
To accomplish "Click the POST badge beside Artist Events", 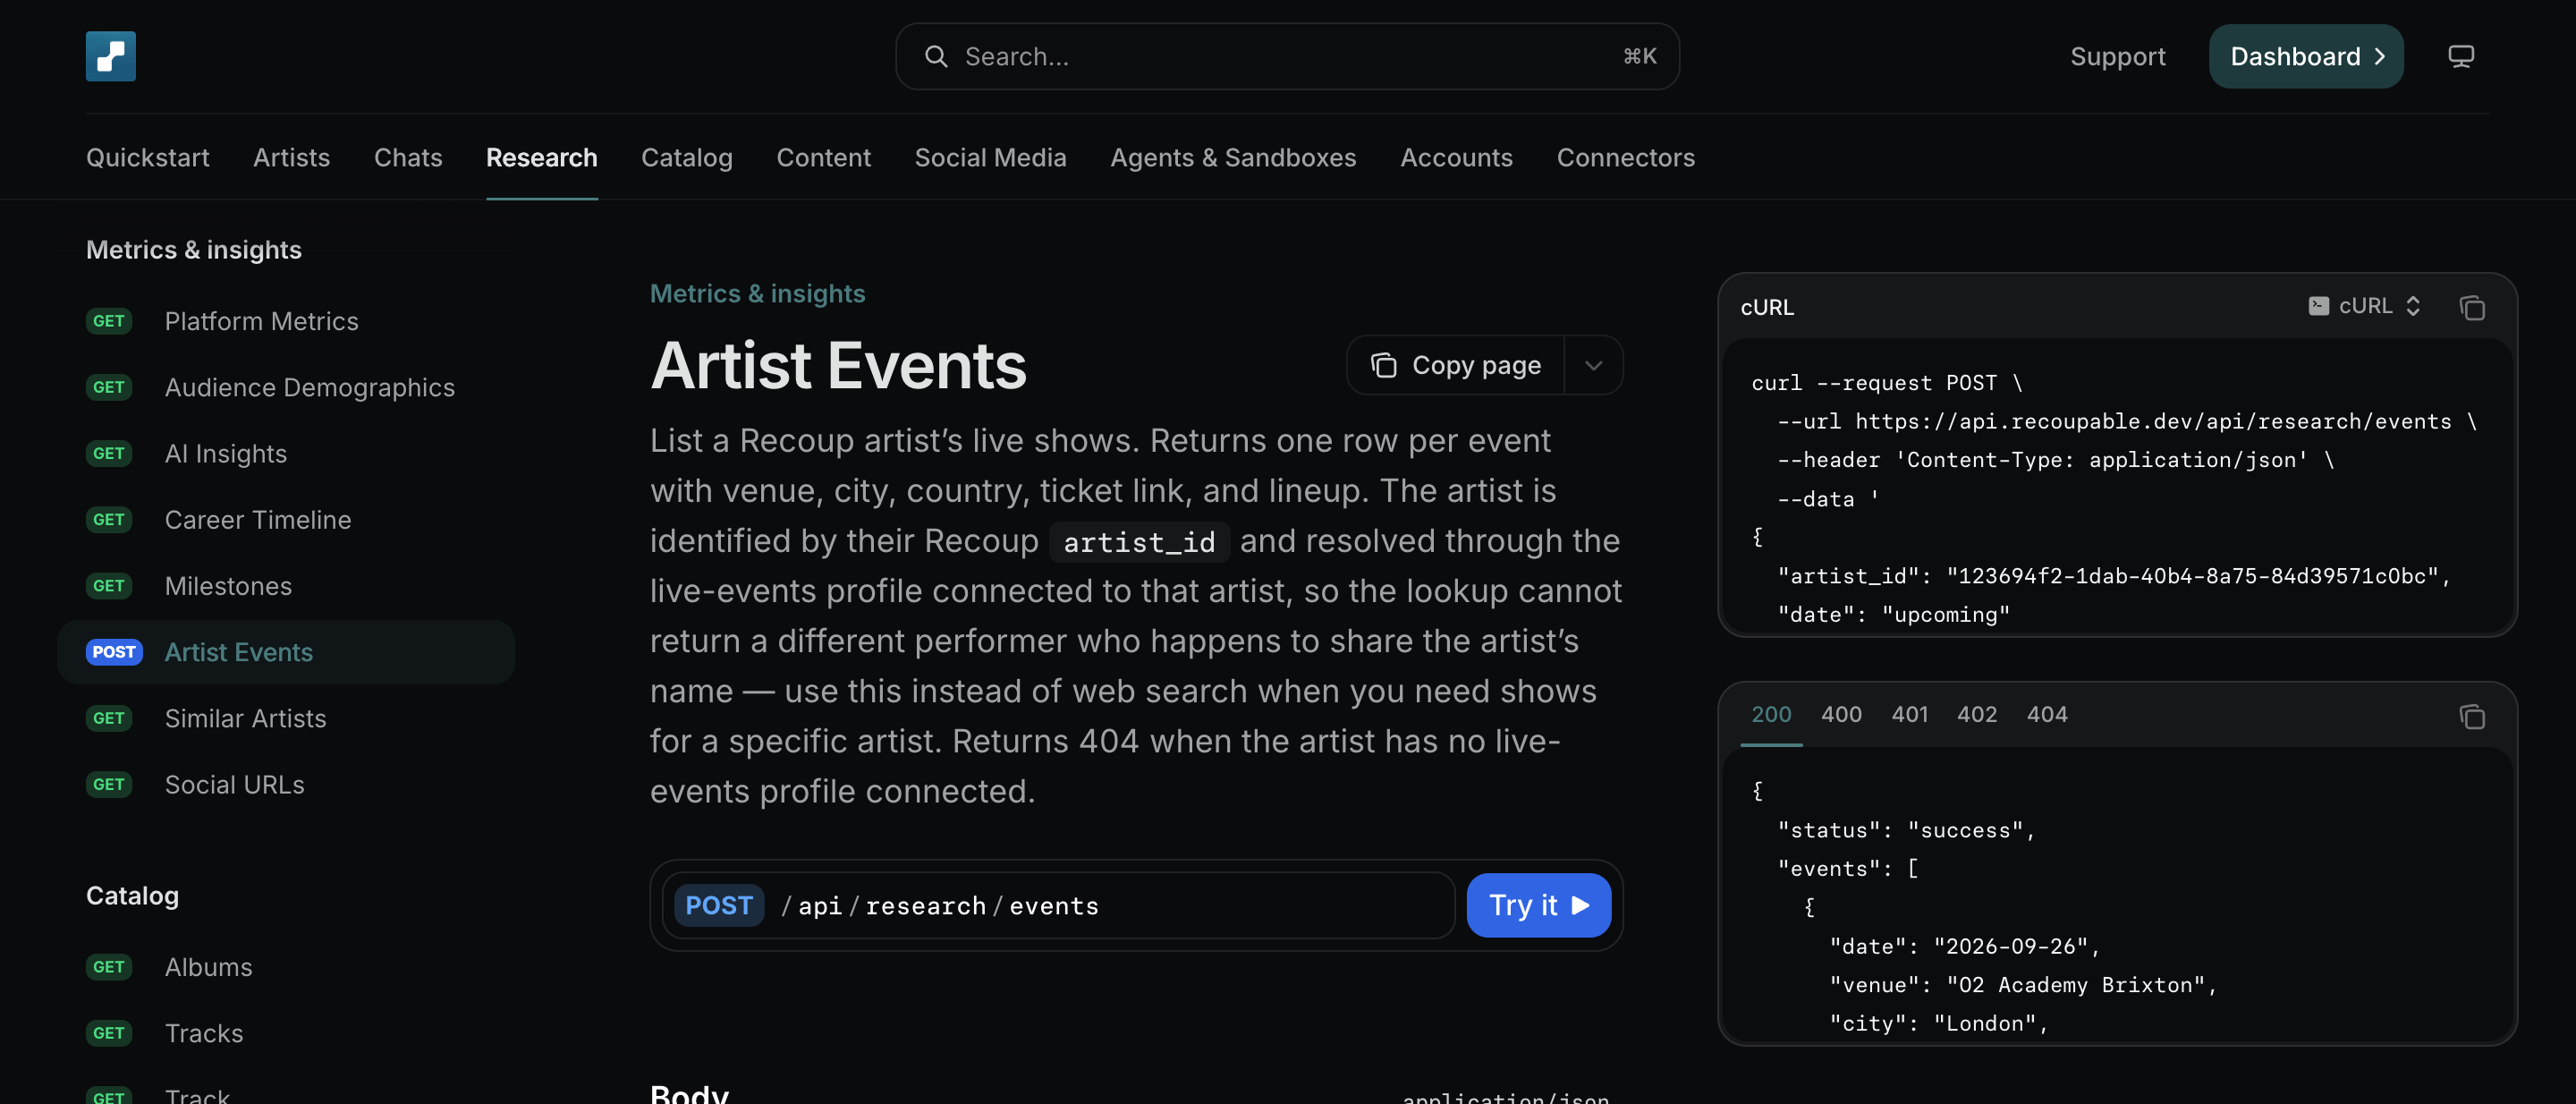I will click(x=114, y=652).
